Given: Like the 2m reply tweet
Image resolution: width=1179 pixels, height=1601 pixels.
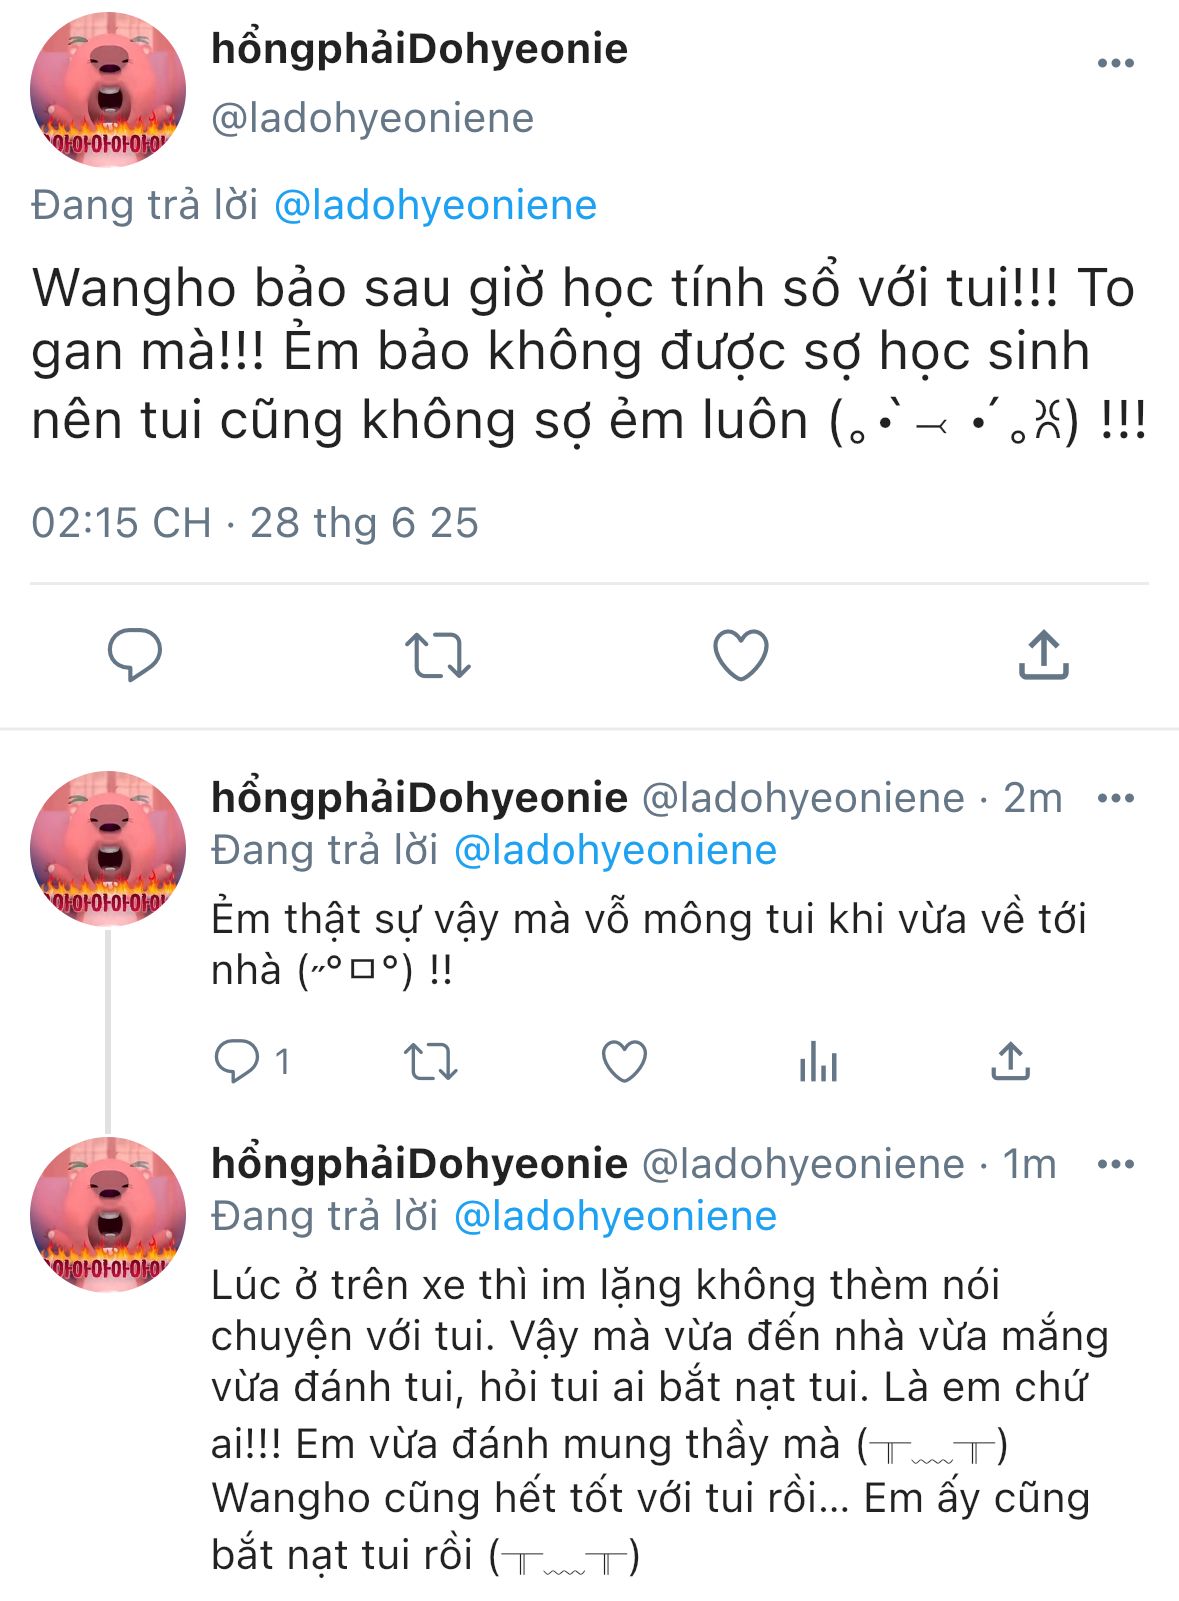Looking at the screenshot, I should point(625,1061).
